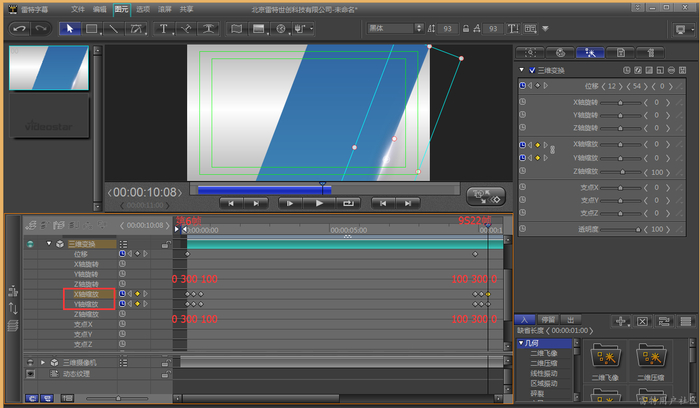The image size is (700, 408).
Task: Choose the text T tool
Action: (x=163, y=29)
